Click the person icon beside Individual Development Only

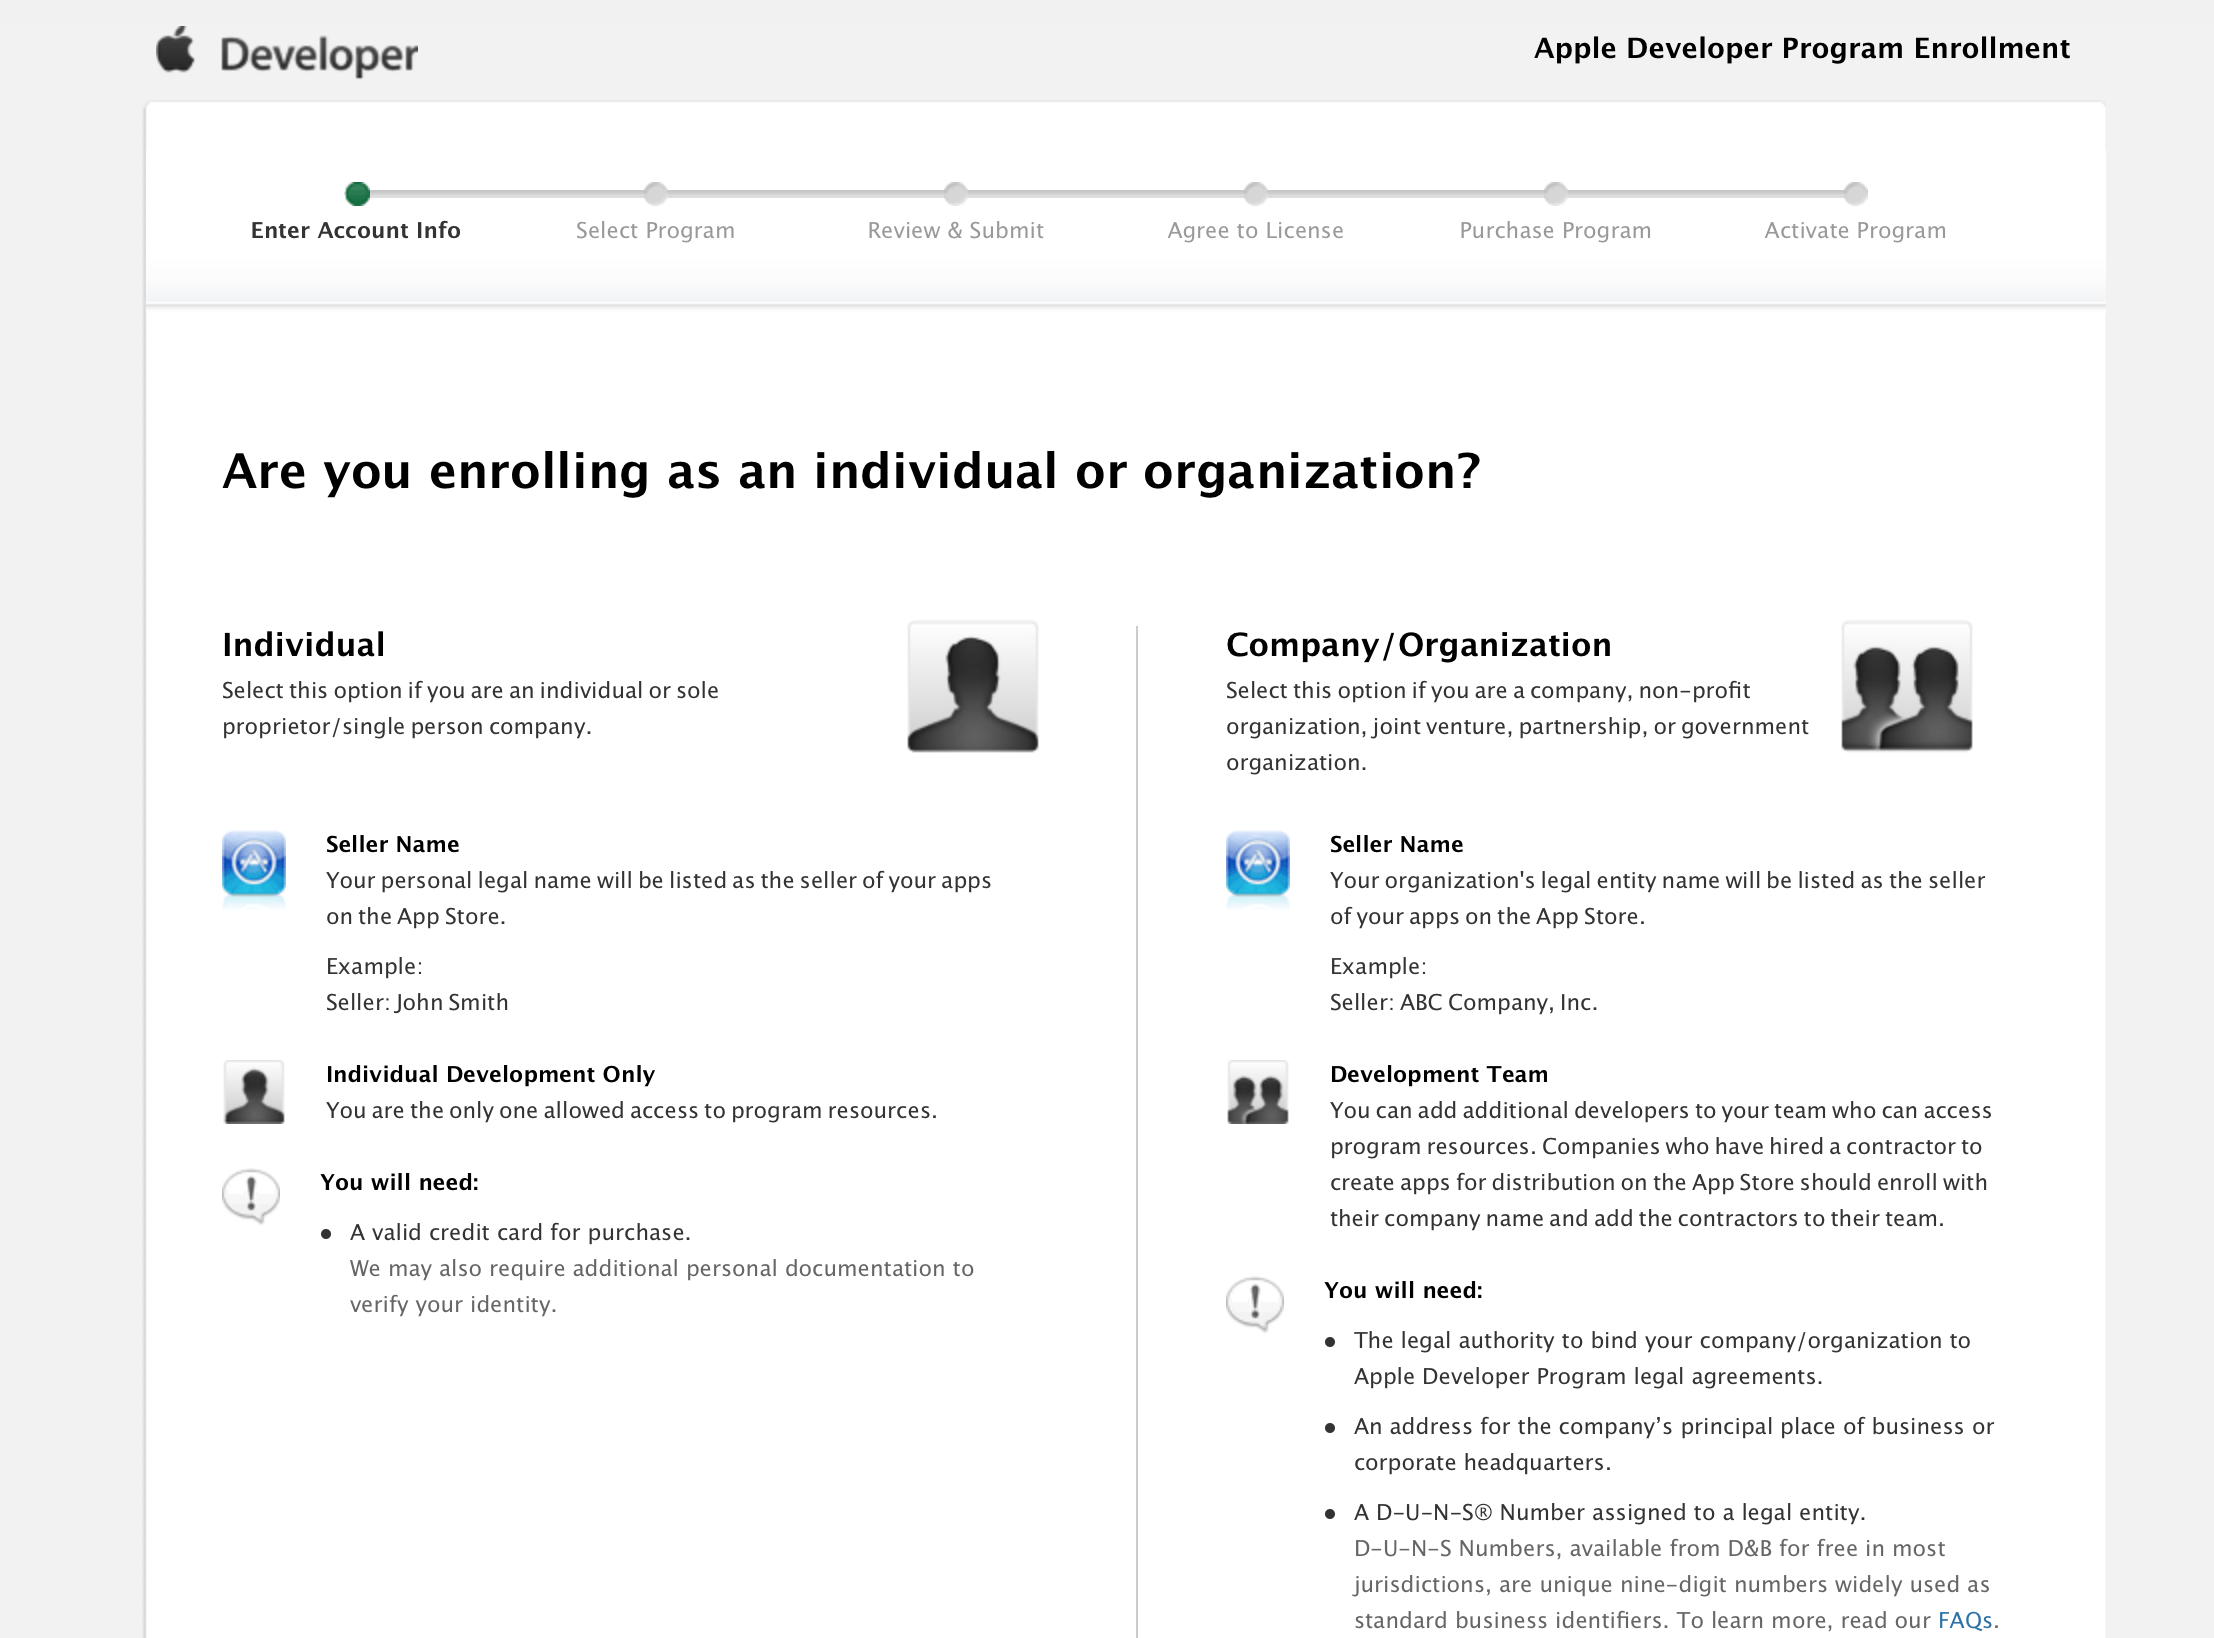[x=254, y=1092]
